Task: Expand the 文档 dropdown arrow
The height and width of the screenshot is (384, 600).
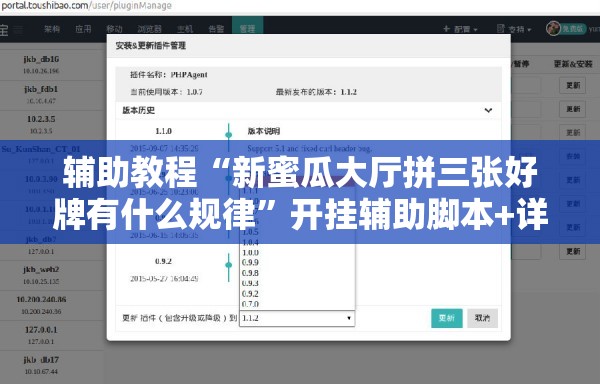Action: coord(530,29)
